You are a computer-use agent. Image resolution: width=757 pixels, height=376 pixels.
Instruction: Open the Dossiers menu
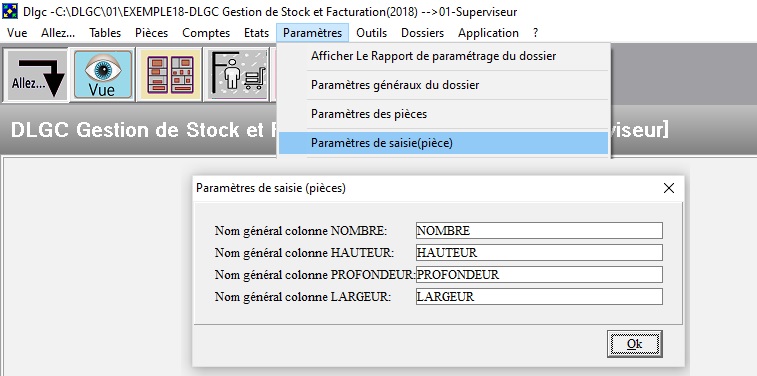pos(422,33)
